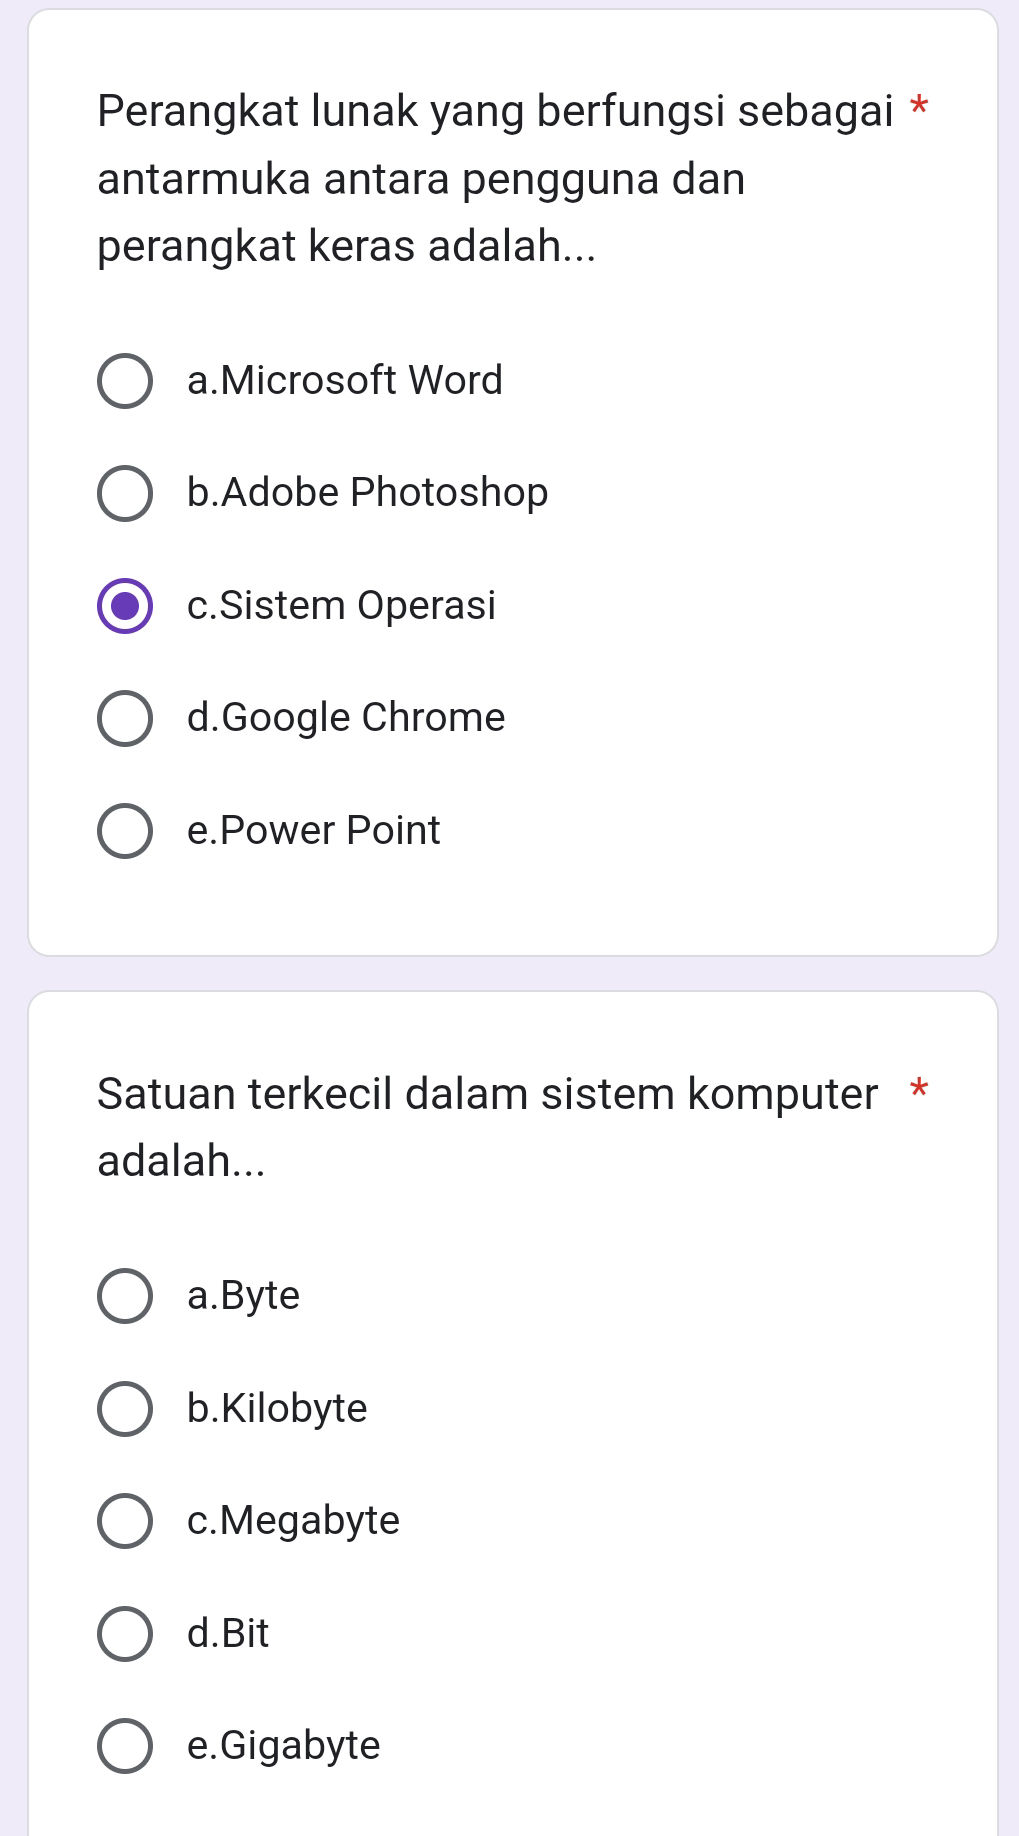Select the answer e.Power Point

[125, 830]
